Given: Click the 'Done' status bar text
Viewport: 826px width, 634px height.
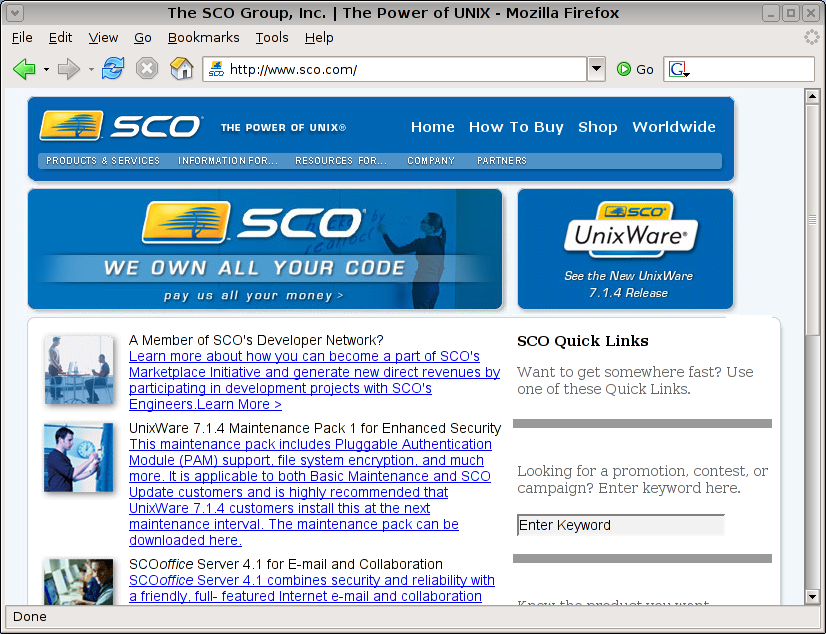Looking at the screenshot, I should coord(30,617).
